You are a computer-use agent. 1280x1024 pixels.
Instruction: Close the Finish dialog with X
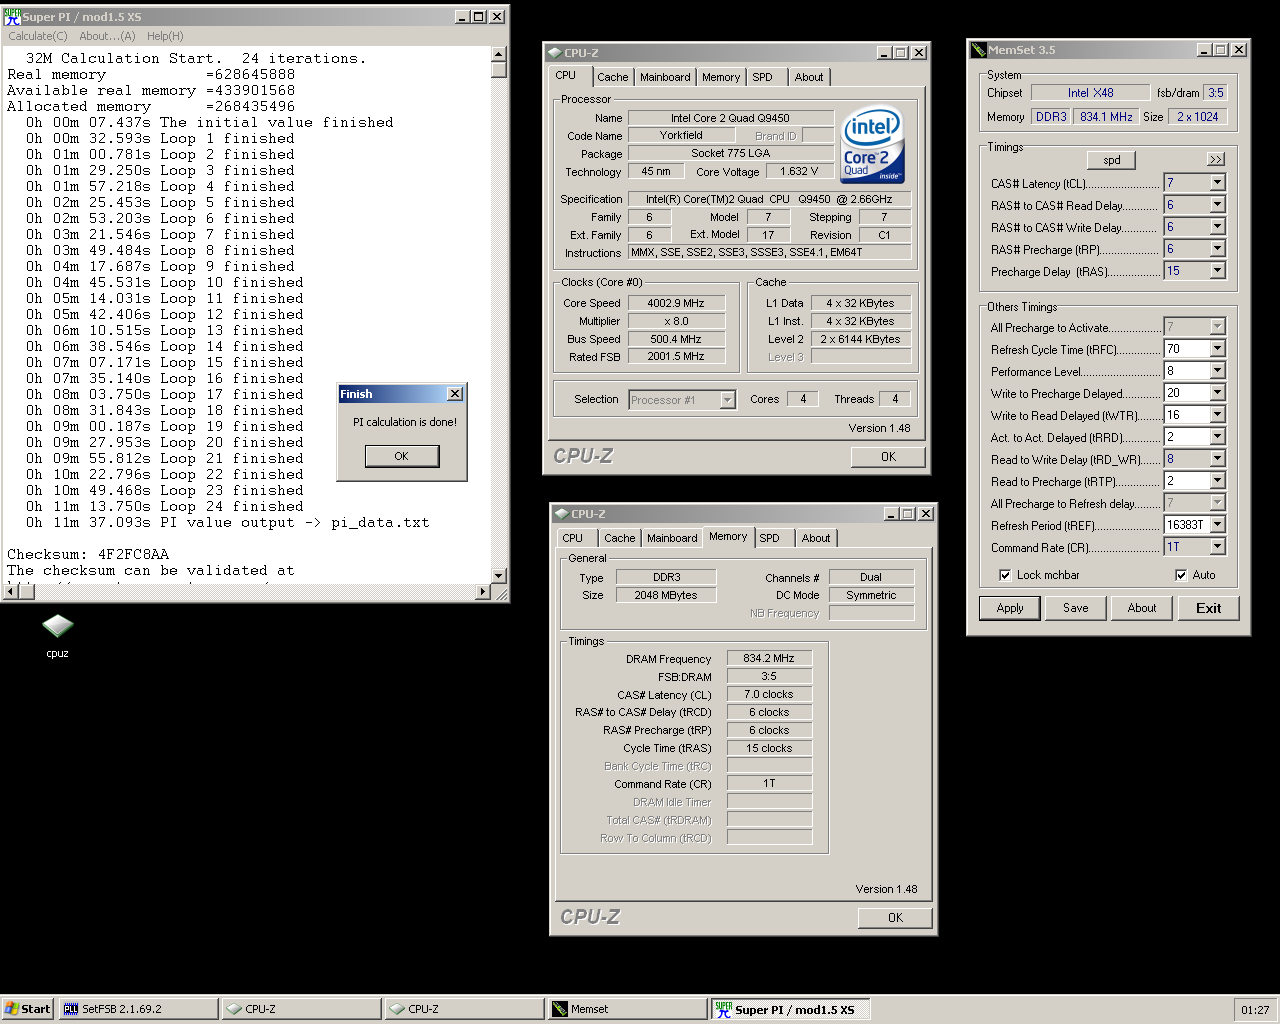pos(455,394)
